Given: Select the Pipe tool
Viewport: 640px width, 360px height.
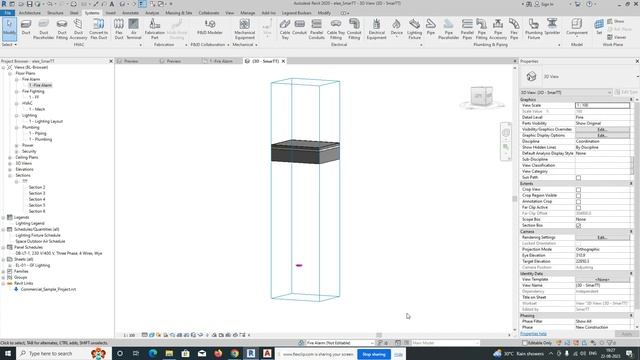Looking at the screenshot, I should [x=431, y=27].
